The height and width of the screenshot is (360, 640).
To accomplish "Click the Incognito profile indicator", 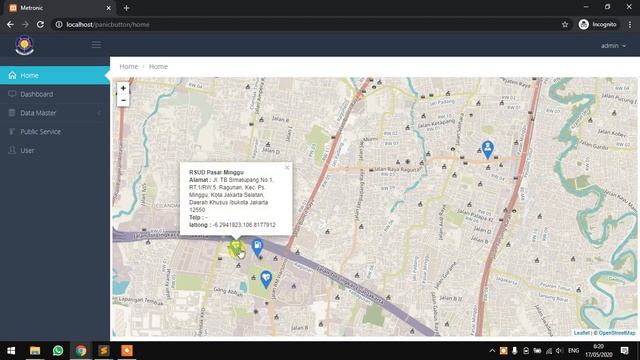I will (598, 24).
